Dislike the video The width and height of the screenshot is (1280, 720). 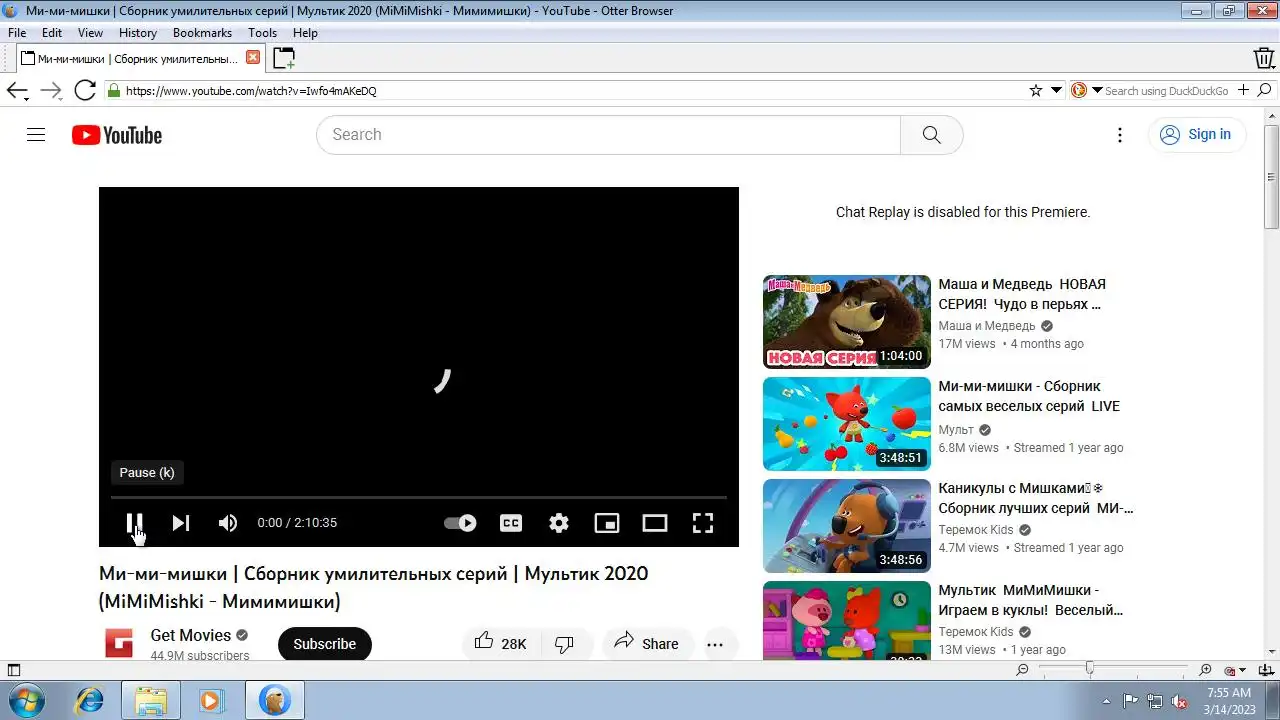coord(566,643)
